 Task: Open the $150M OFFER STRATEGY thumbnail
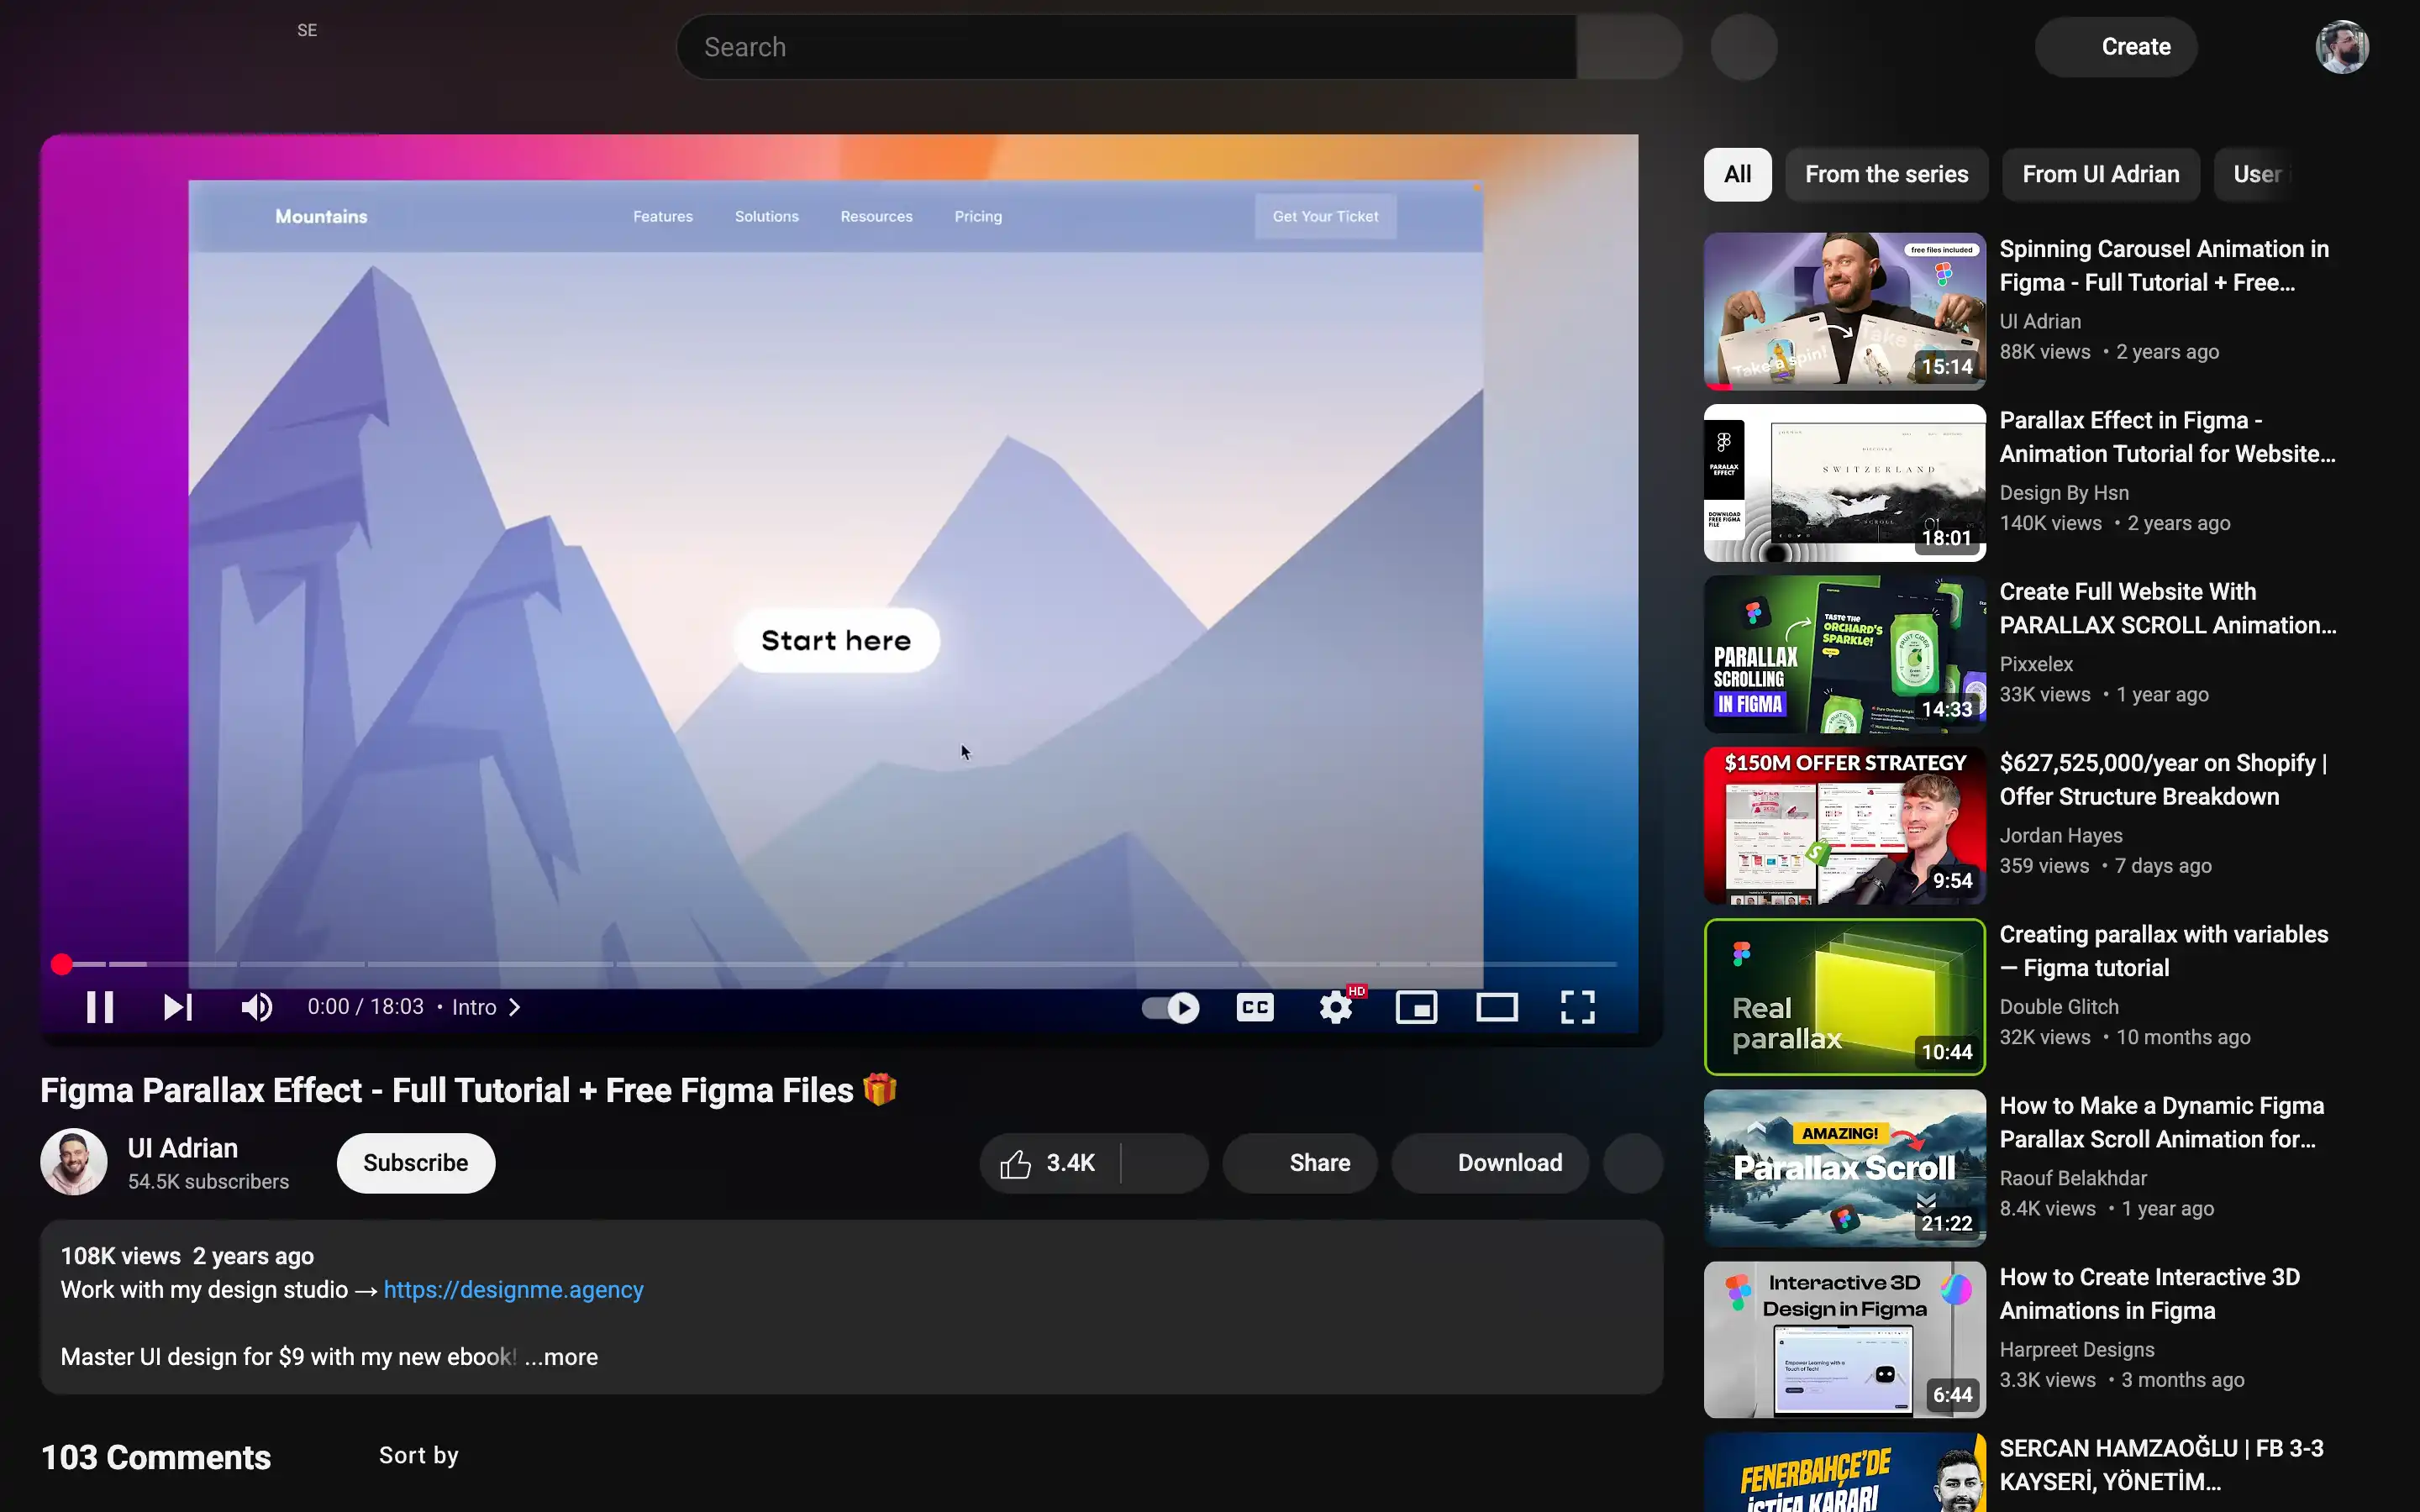pos(1844,825)
